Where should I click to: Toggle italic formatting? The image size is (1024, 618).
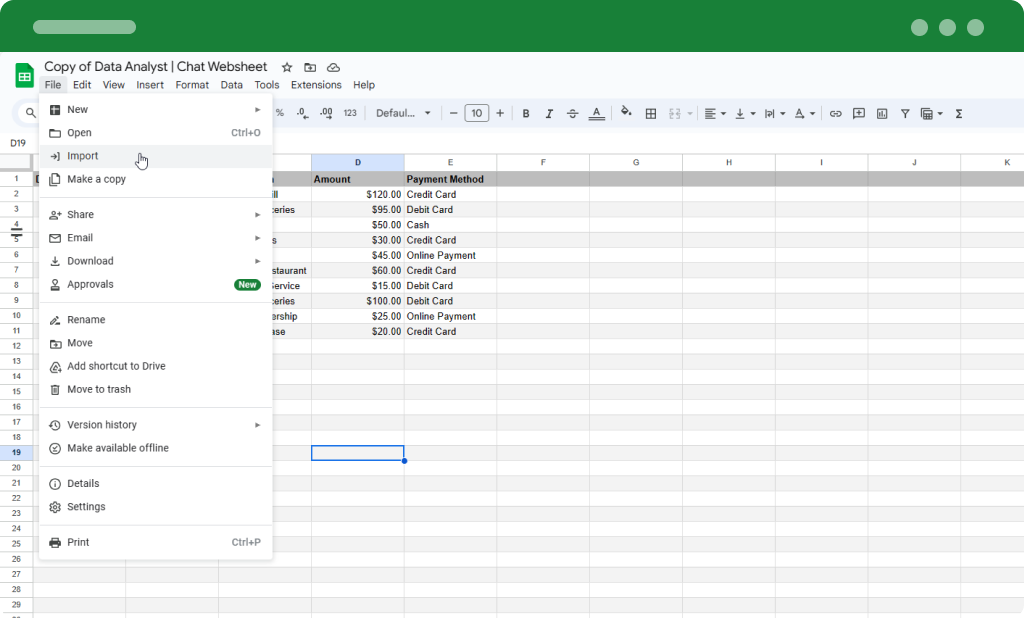[x=548, y=114]
